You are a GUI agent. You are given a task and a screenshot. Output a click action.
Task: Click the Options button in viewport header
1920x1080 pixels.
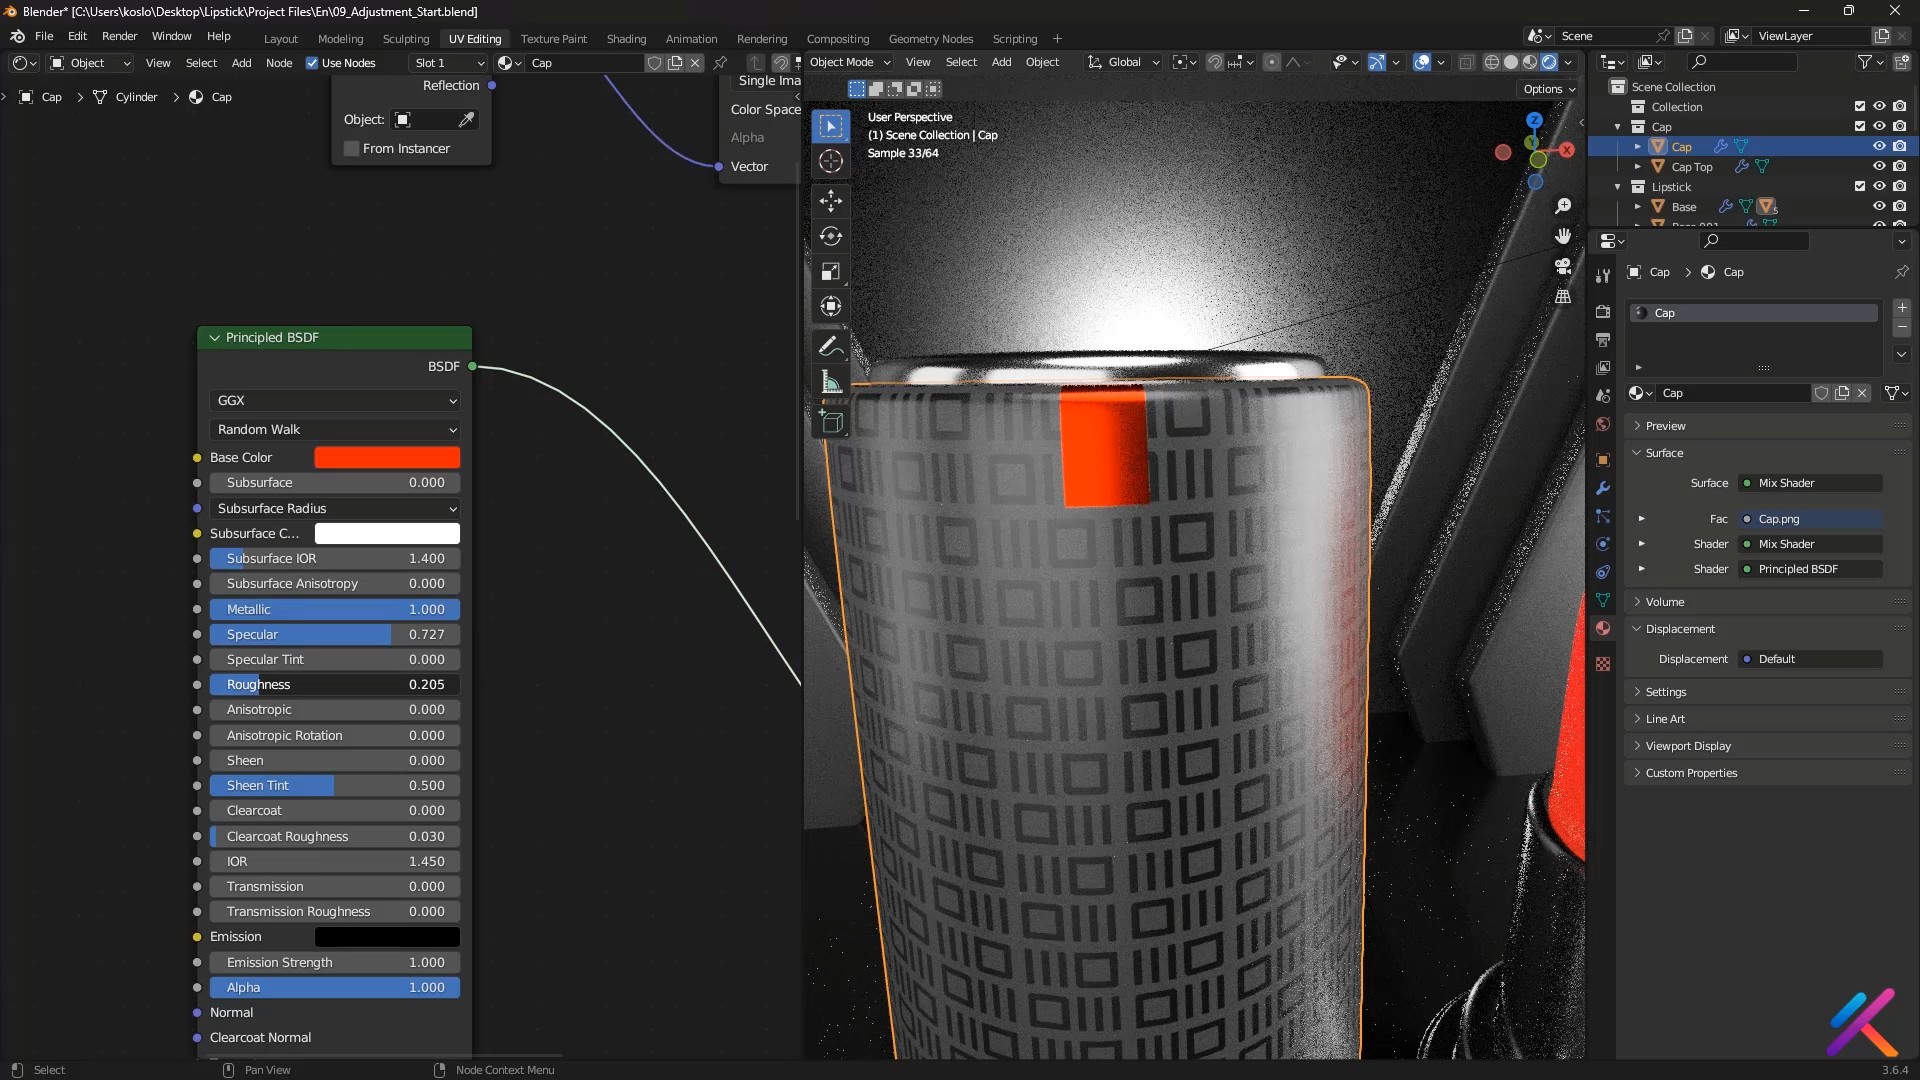tap(1548, 89)
